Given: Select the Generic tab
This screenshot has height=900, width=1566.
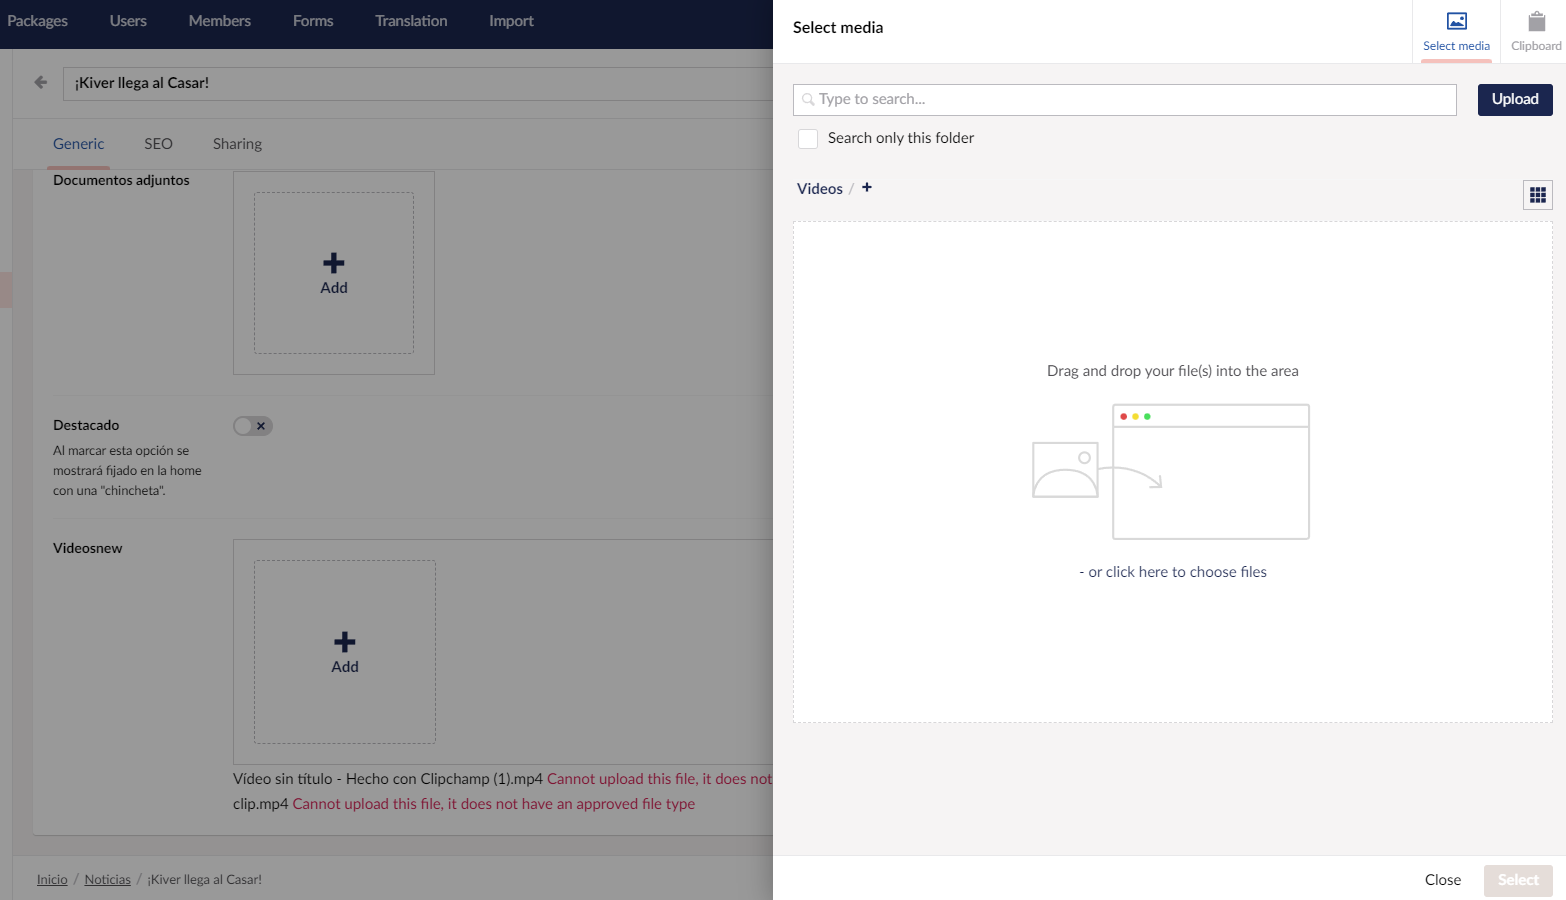Looking at the screenshot, I should (78, 144).
